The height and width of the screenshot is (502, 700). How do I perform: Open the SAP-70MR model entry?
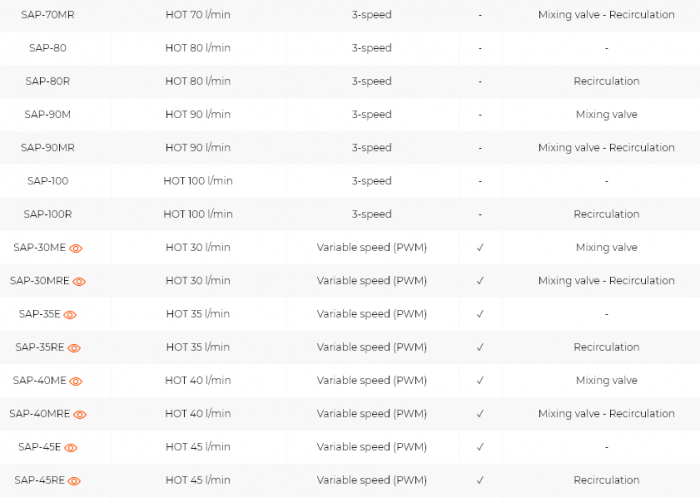[48, 15]
